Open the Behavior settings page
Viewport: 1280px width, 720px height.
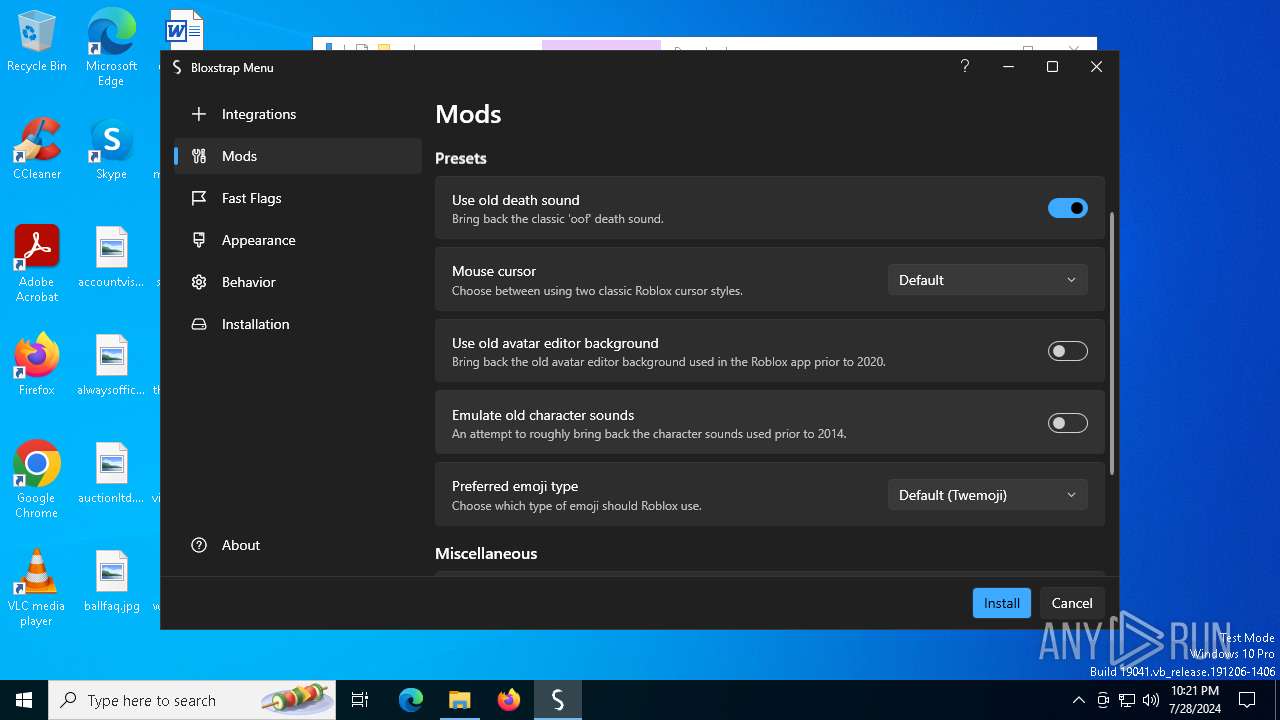tap(298, 282)
